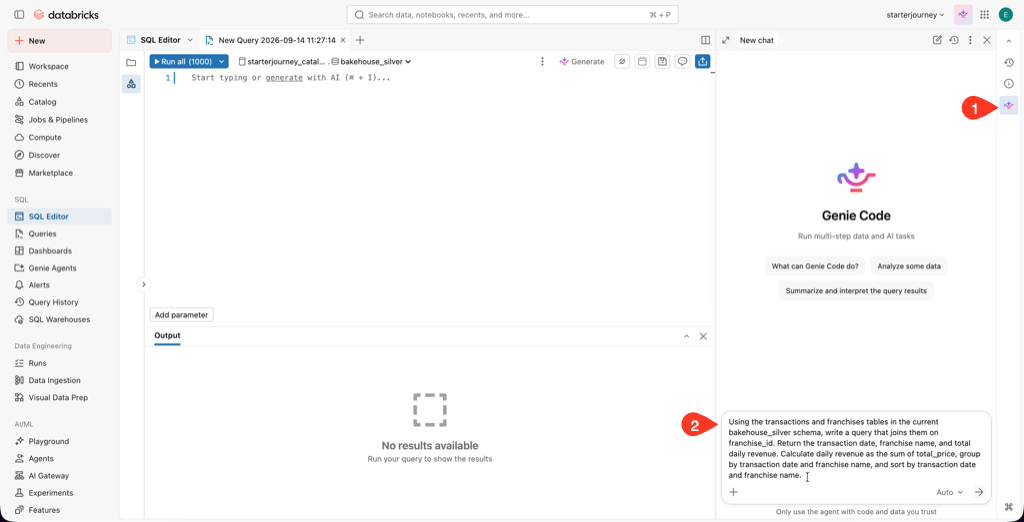Toggle the split editor layout icon
Screen dimensions: 1024x522
coord(705,40)
